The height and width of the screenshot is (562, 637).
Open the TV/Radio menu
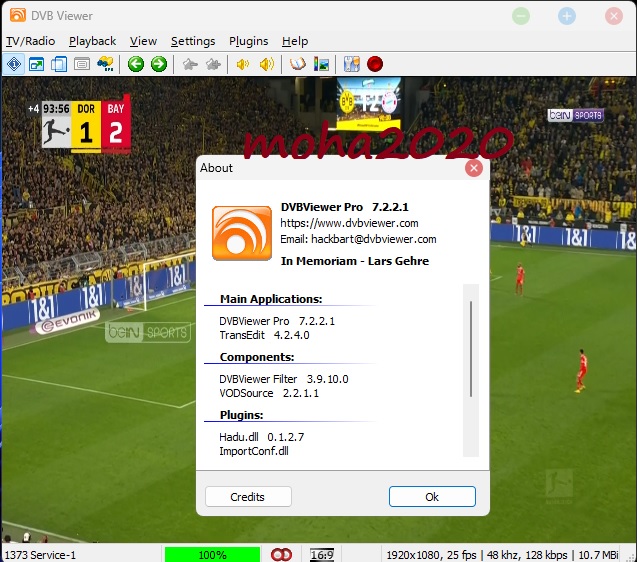point(30,41)
